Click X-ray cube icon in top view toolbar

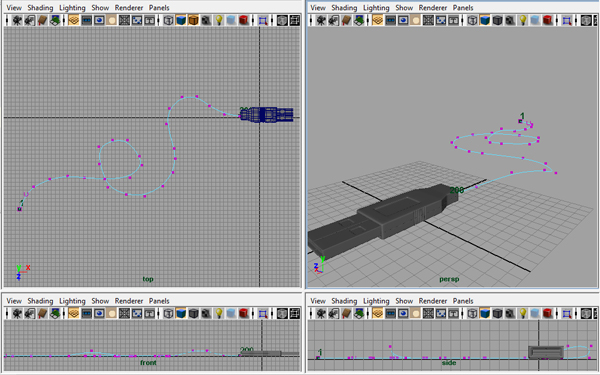231,20
